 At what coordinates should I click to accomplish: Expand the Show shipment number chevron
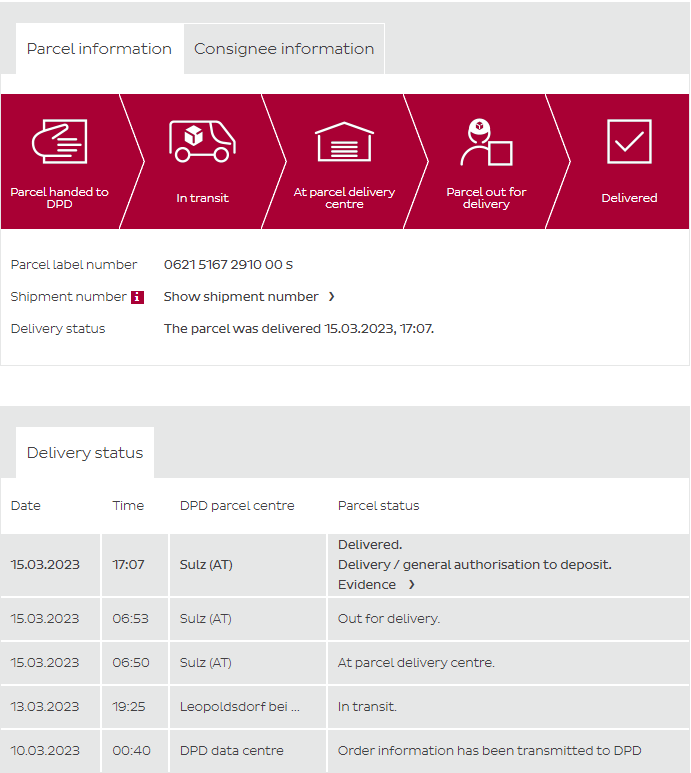coord(331,297)
